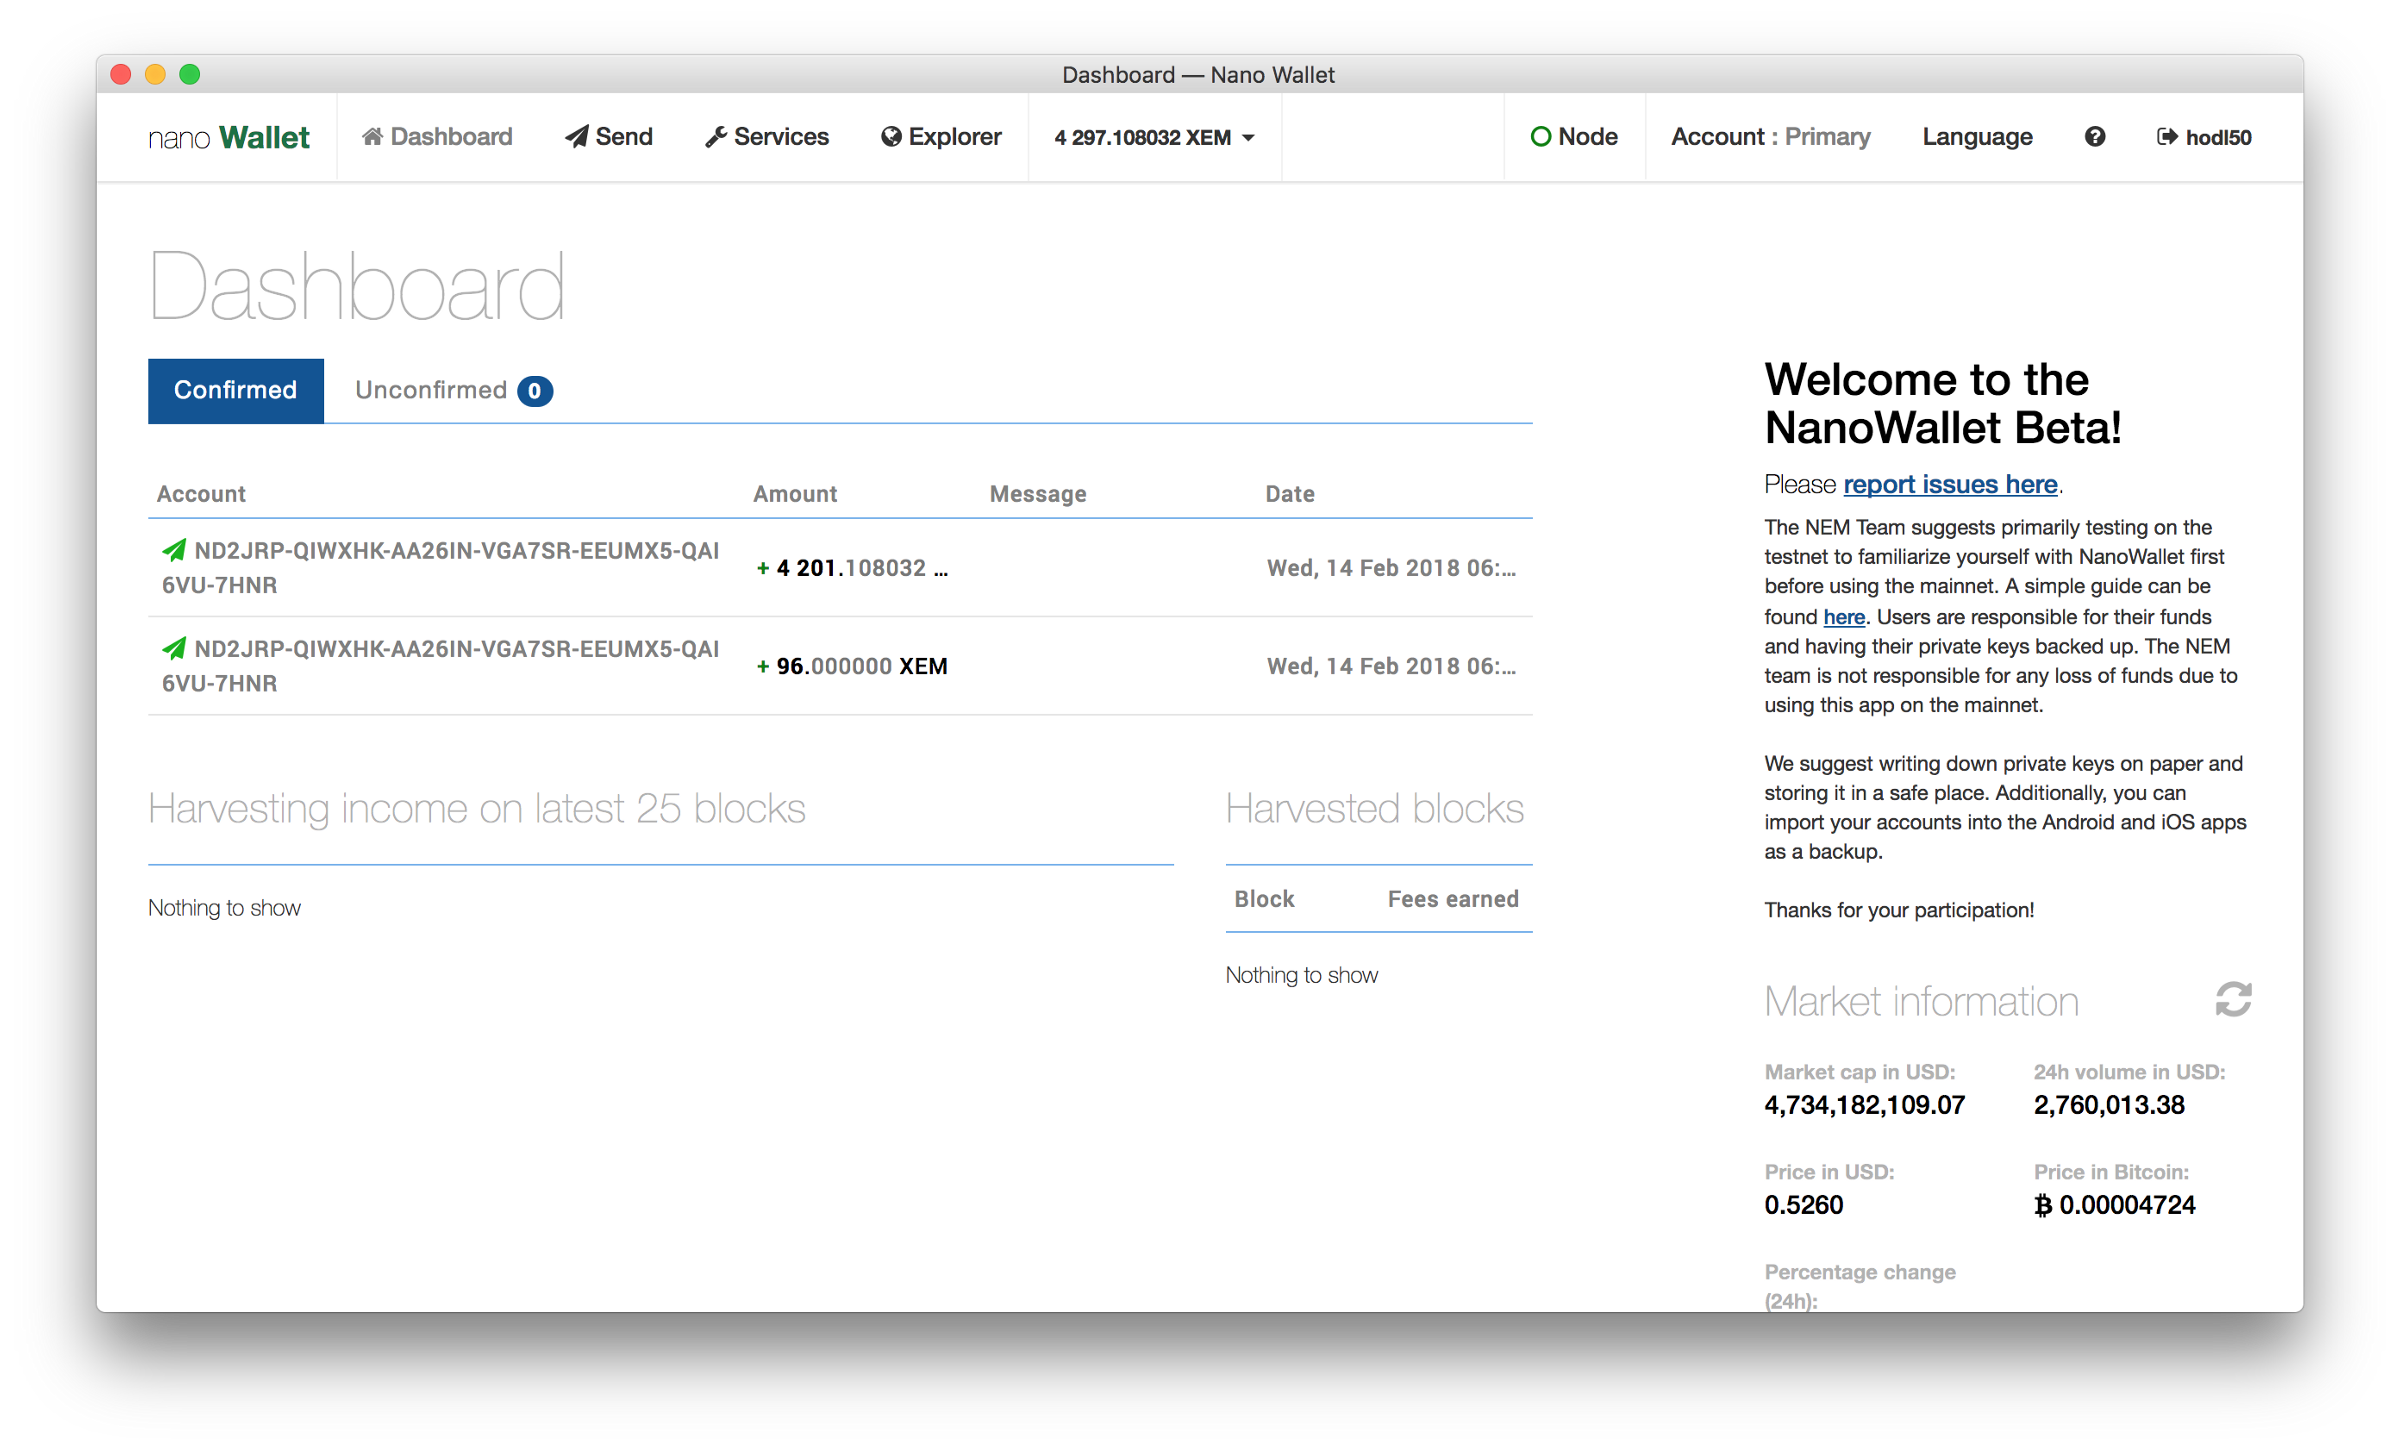The height and width of the screenshot is (1450, 2400).
Task: Select the Confirmed transactions tab
Action: click(236, 390)
